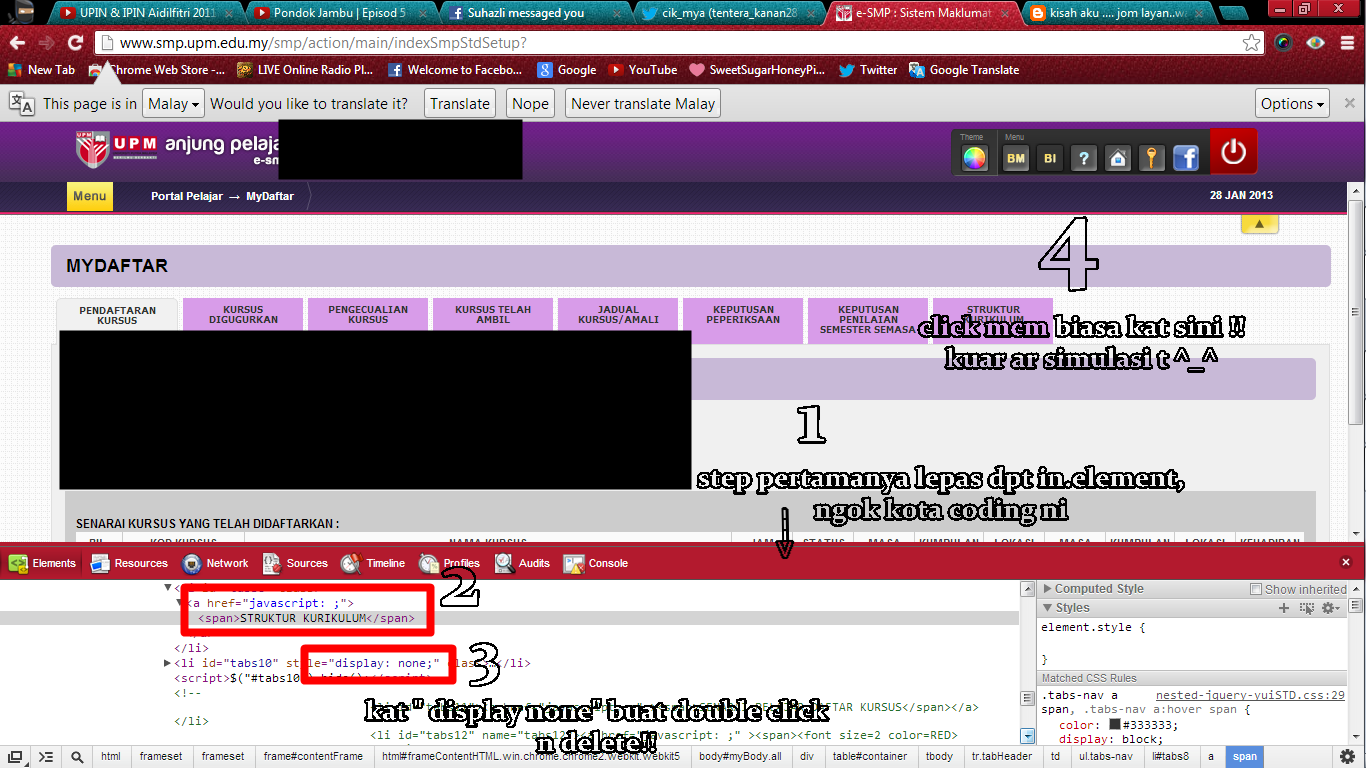Close the translate bar
Viewport: 1366px width, 768px height.
click(x=1349, y=103)
